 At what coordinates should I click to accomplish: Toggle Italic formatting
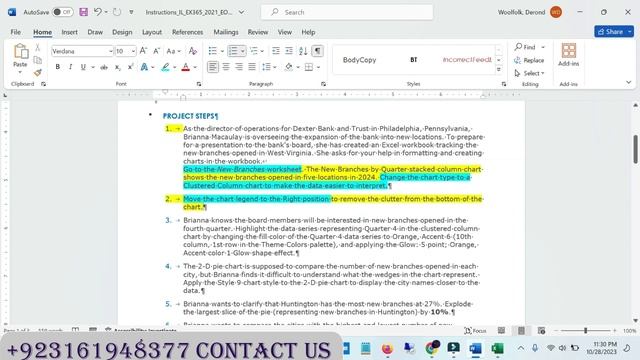tap(70, 67)
